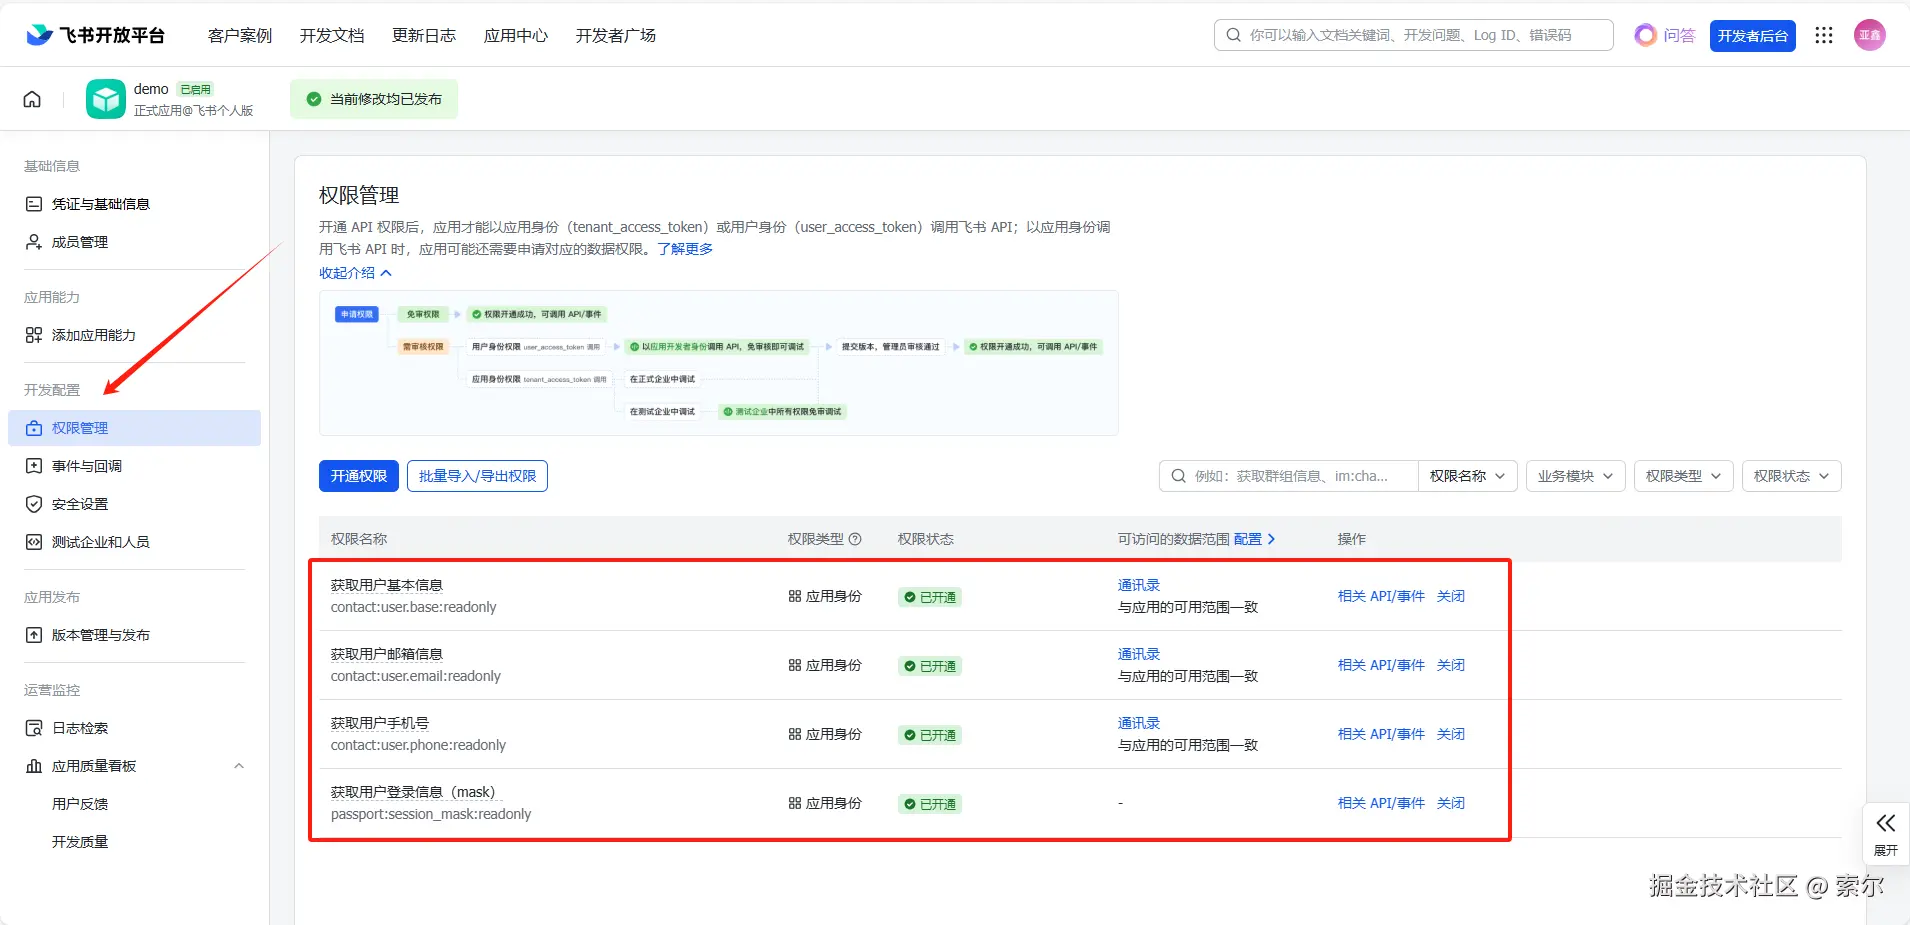Click the demo app cube icon
The height and width of the screenshot is (925, 1910).
106,99
